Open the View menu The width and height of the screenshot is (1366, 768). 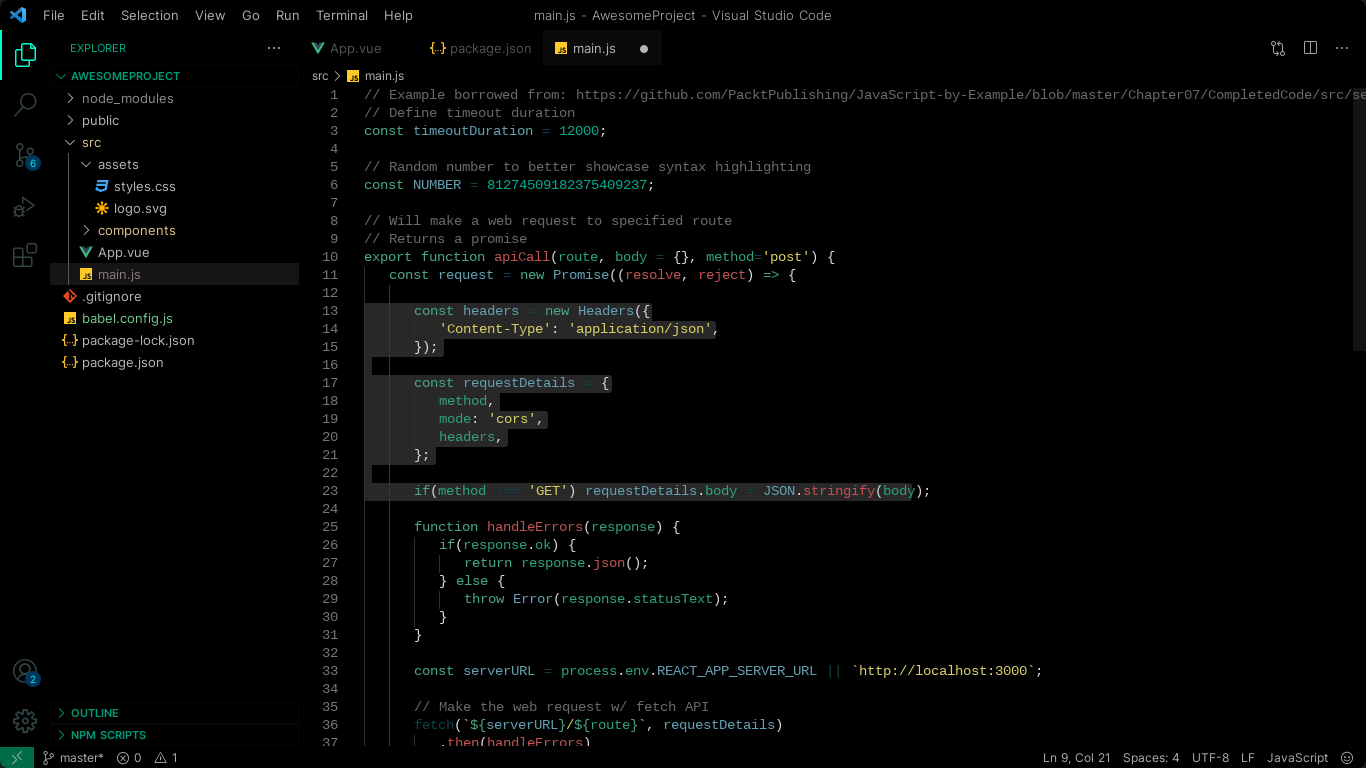pyautogui.click(x=210, y=15)
